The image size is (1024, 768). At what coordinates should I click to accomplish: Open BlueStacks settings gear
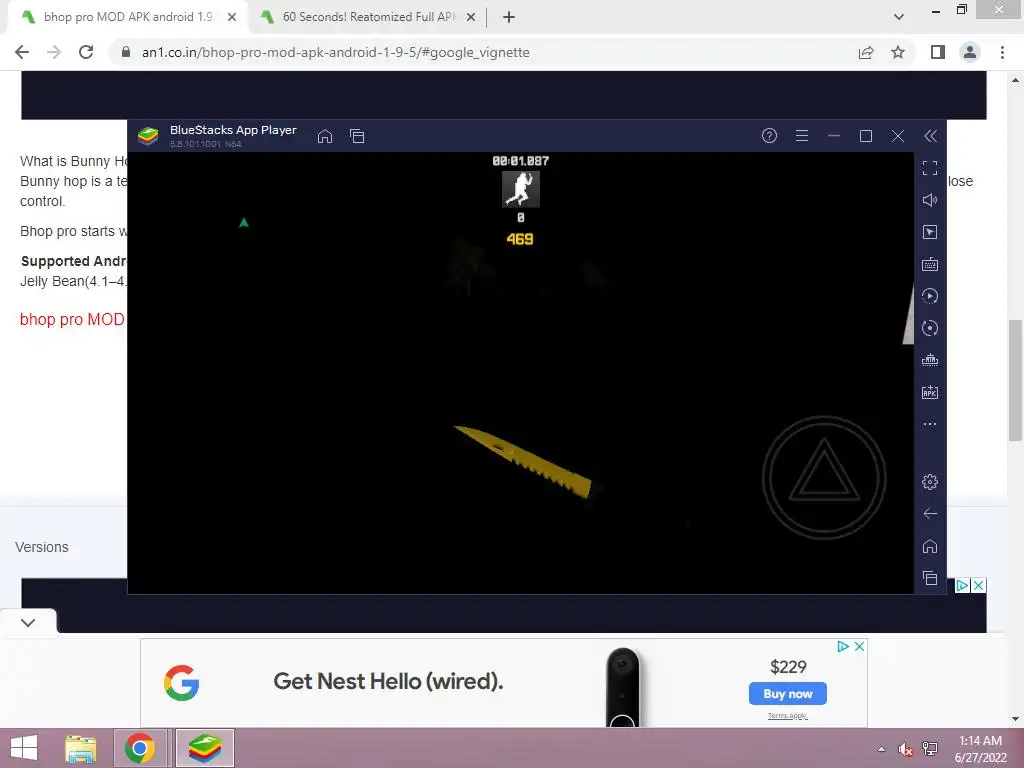point(930,482)
